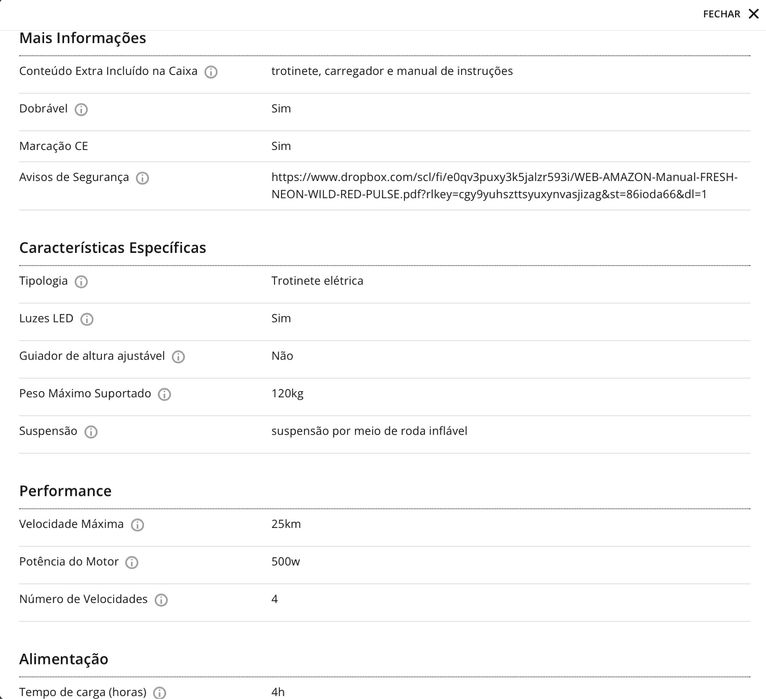Open the Dropbox safety manual link

(x=504, y=185)
